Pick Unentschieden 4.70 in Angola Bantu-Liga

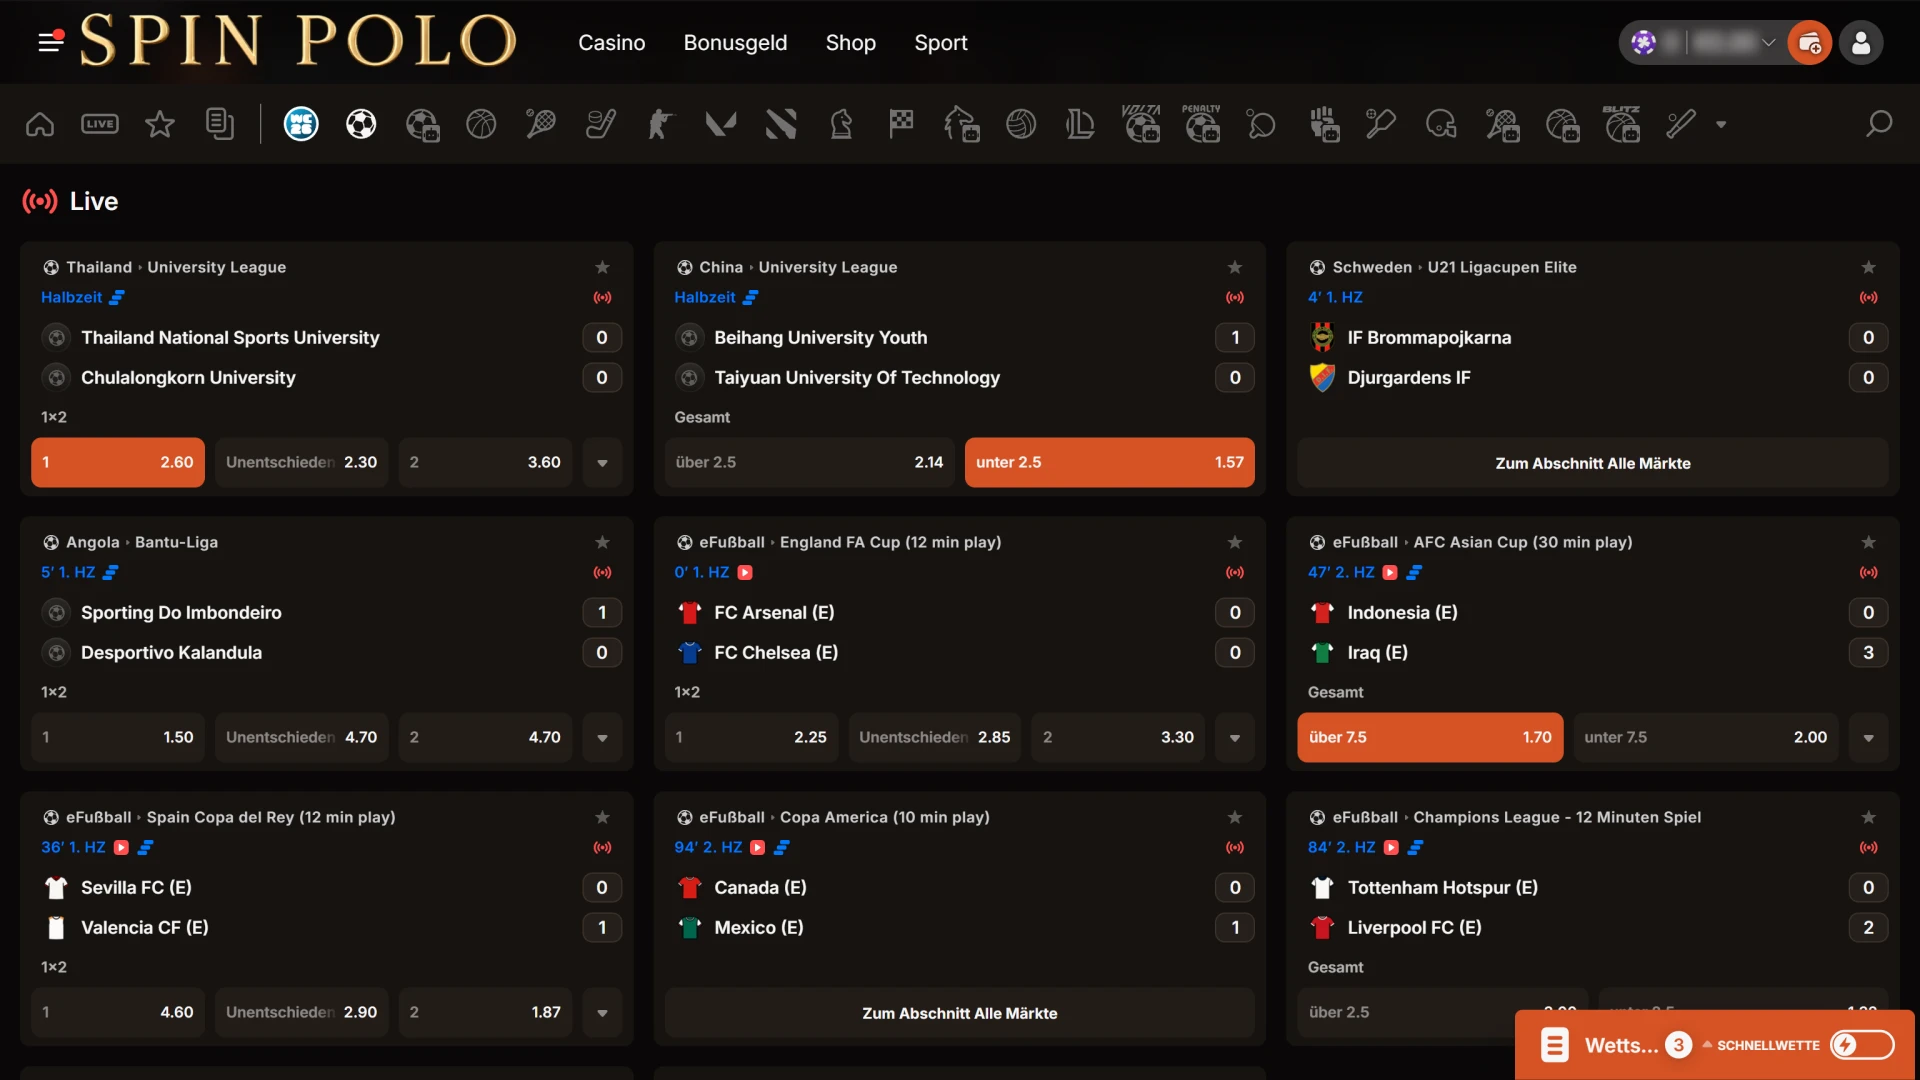point(301,737)
